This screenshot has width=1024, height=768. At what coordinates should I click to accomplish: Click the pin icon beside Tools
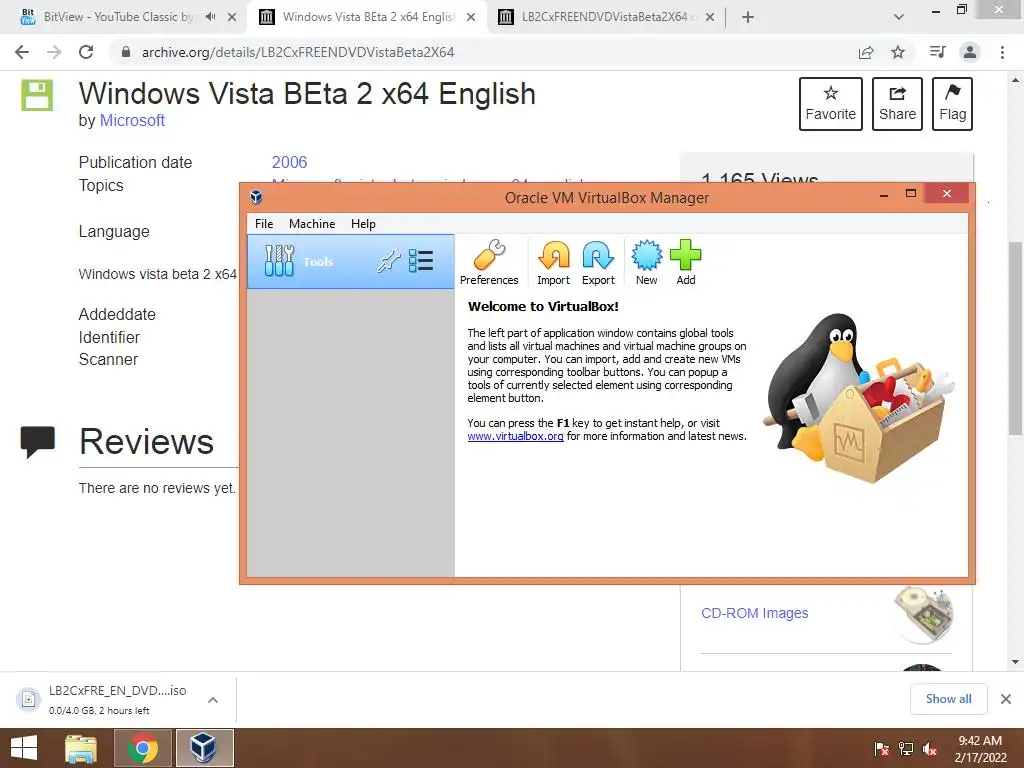388,261
